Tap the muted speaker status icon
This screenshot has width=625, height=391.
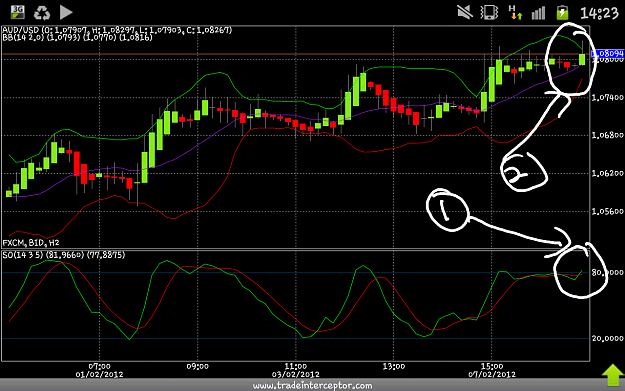tap(465, 12)
